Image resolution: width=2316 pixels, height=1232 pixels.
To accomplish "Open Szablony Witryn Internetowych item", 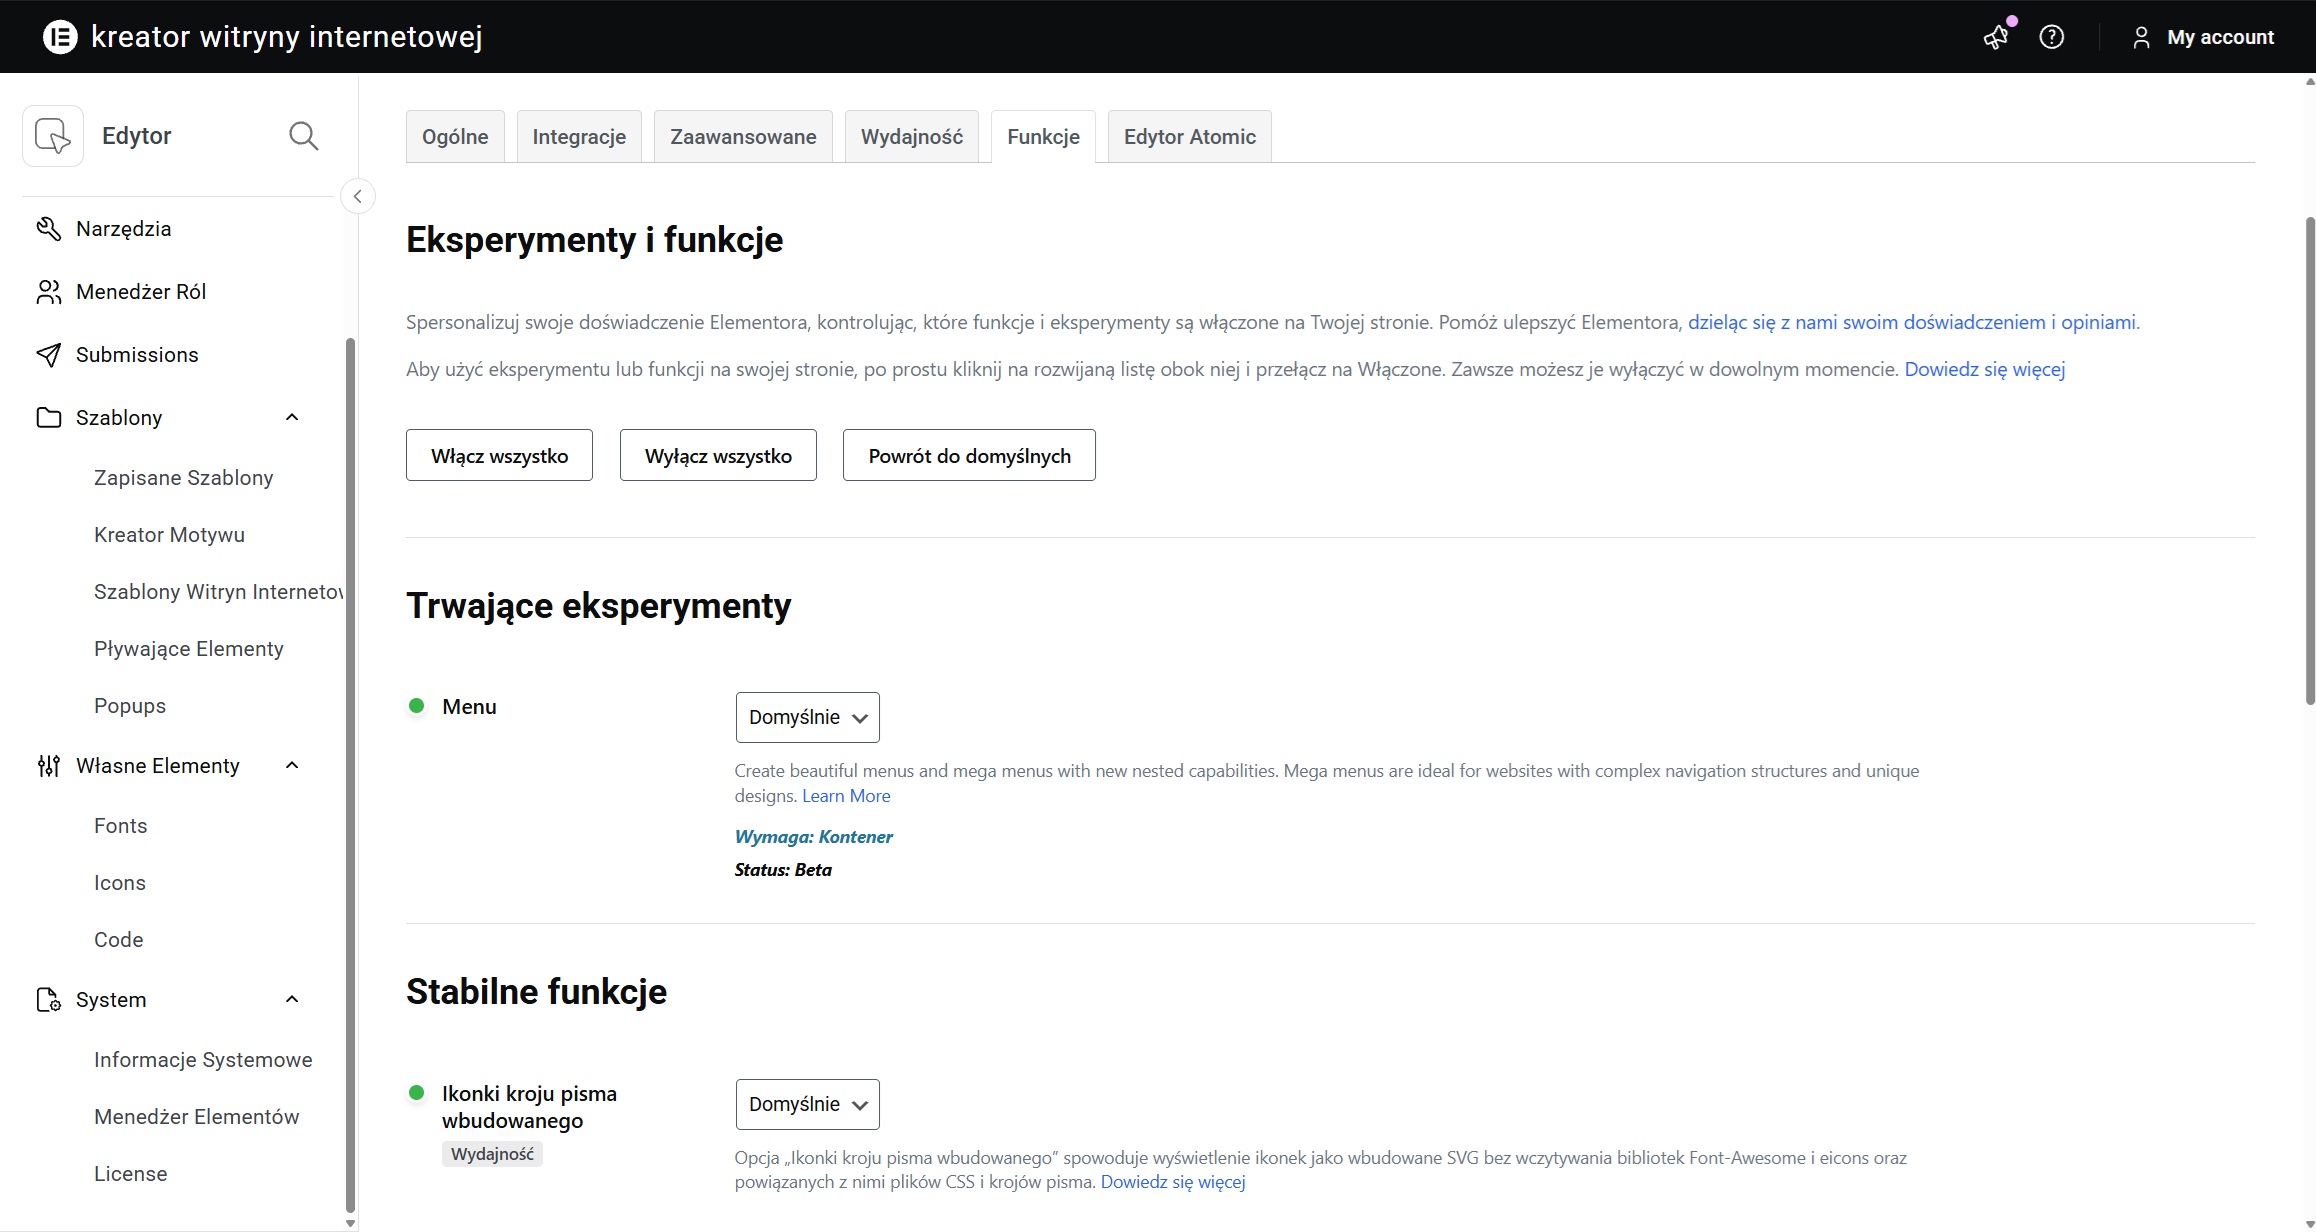I will point(218,592).
